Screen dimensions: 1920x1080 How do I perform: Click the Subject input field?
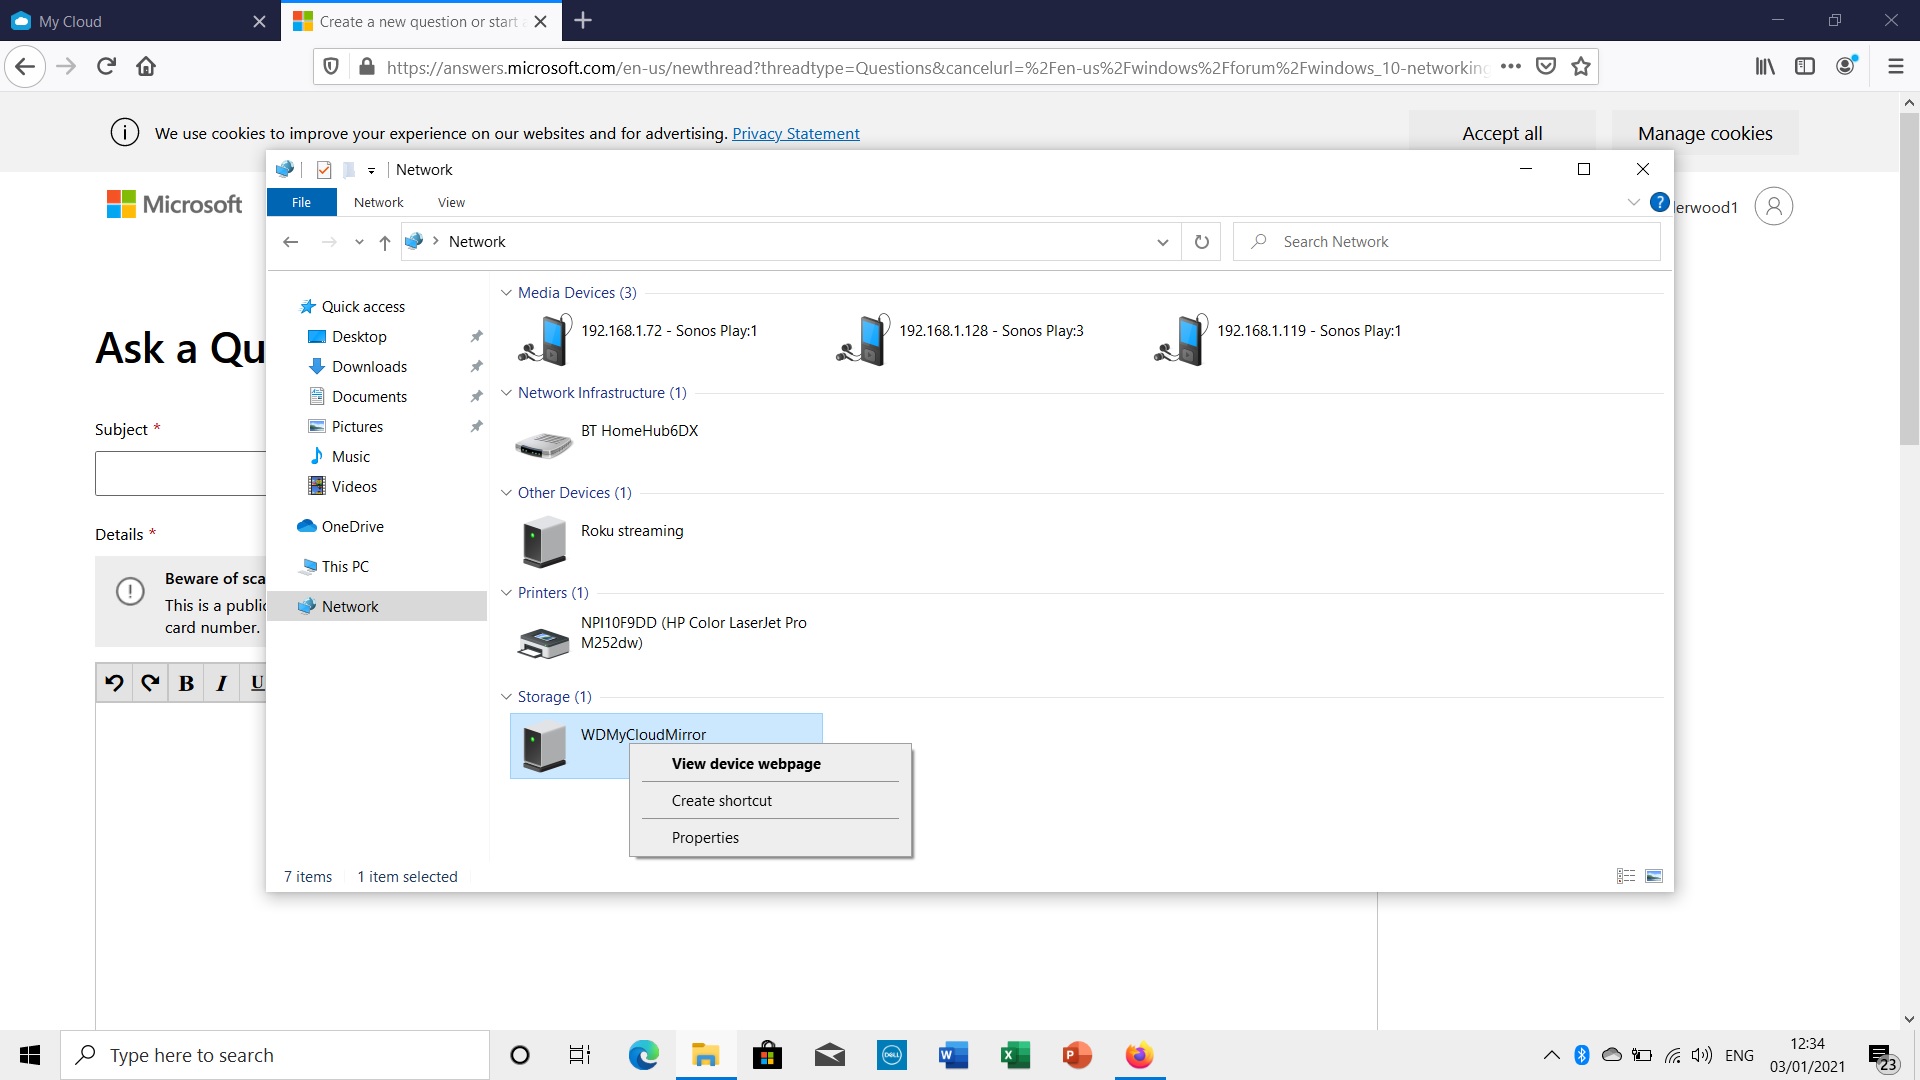point(181,473)
